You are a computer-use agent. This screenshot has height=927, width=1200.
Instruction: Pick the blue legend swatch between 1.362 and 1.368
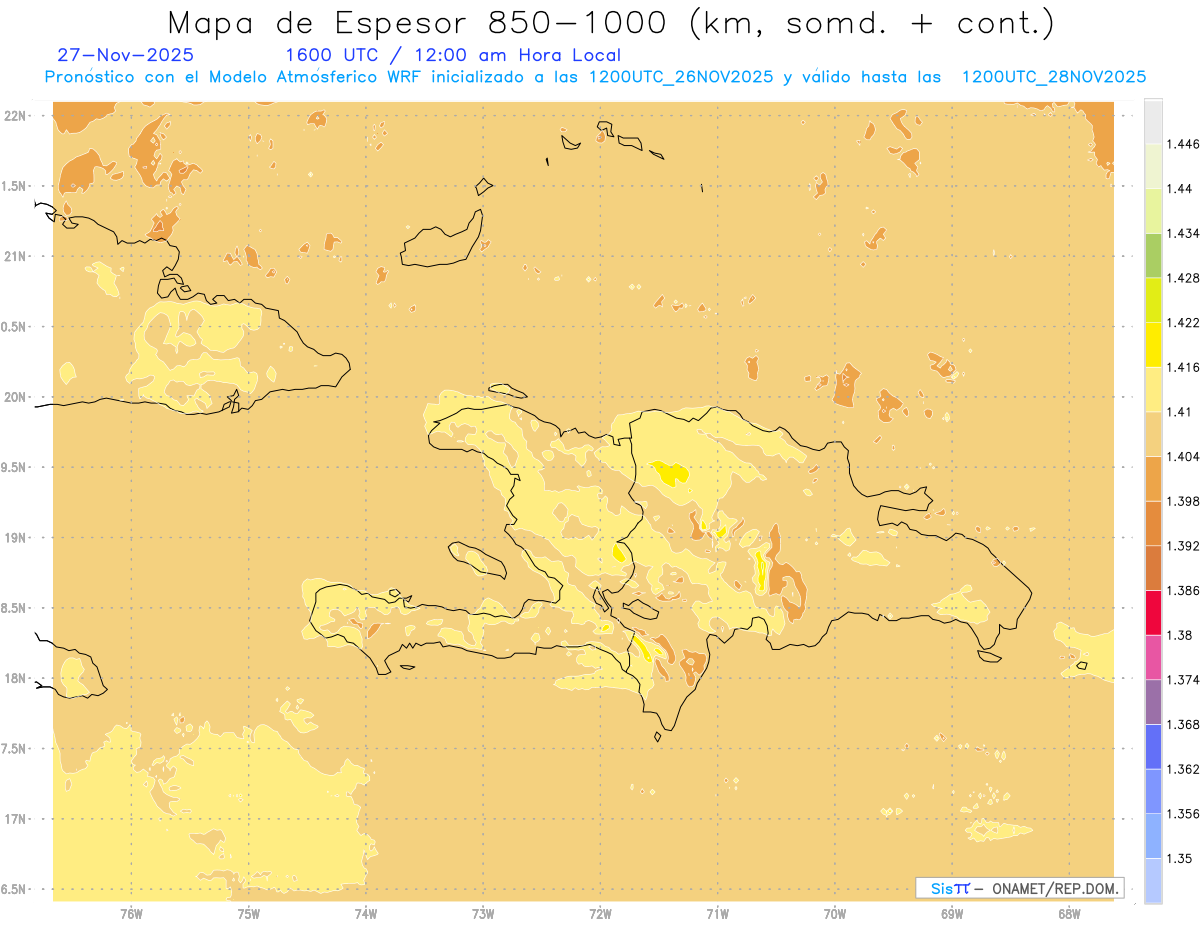point(1153,747)
